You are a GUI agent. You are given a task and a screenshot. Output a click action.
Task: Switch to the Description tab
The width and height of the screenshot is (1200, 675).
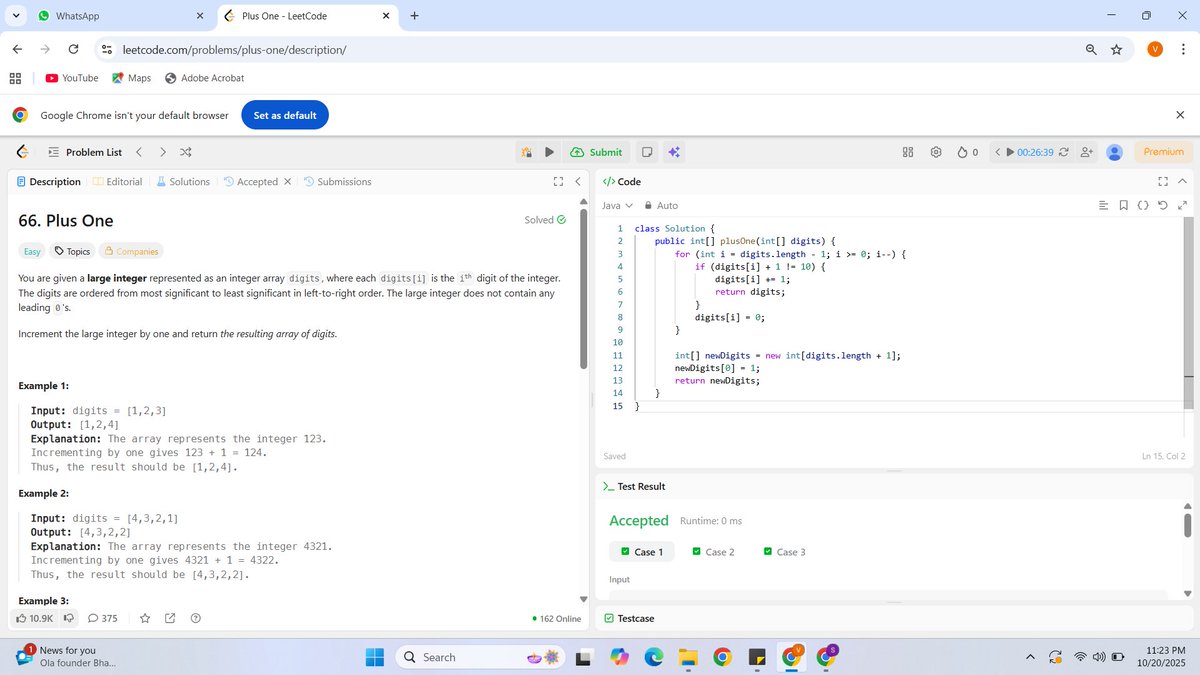(48, 182)
